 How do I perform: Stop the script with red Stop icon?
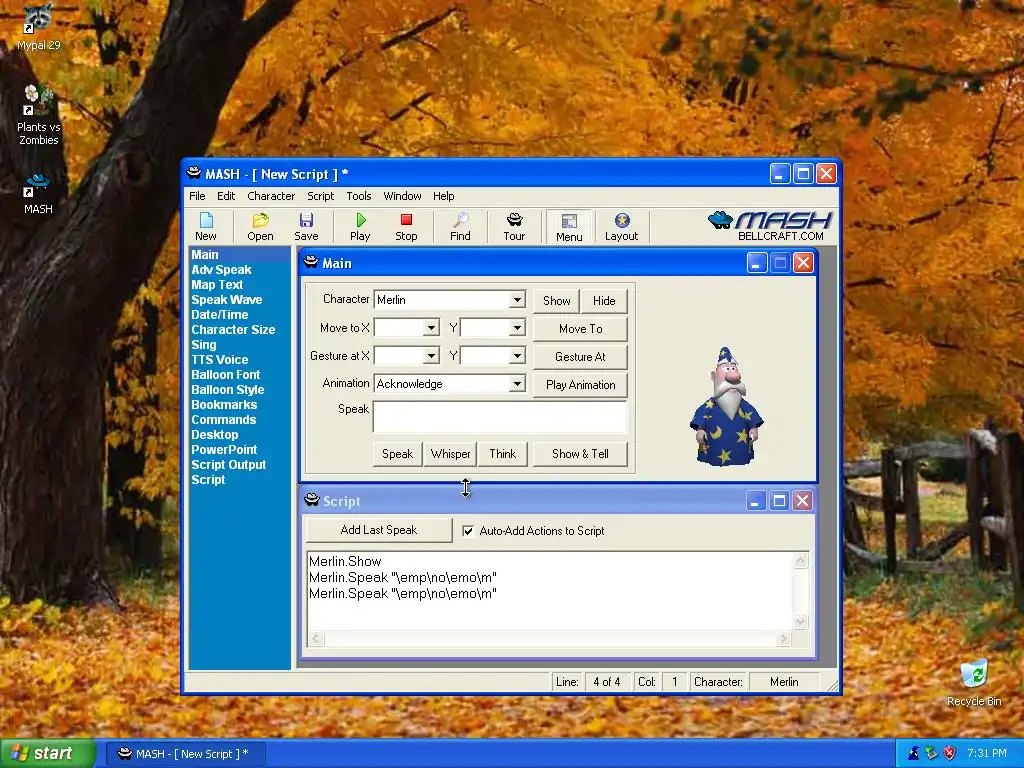[x=406, y=227]
